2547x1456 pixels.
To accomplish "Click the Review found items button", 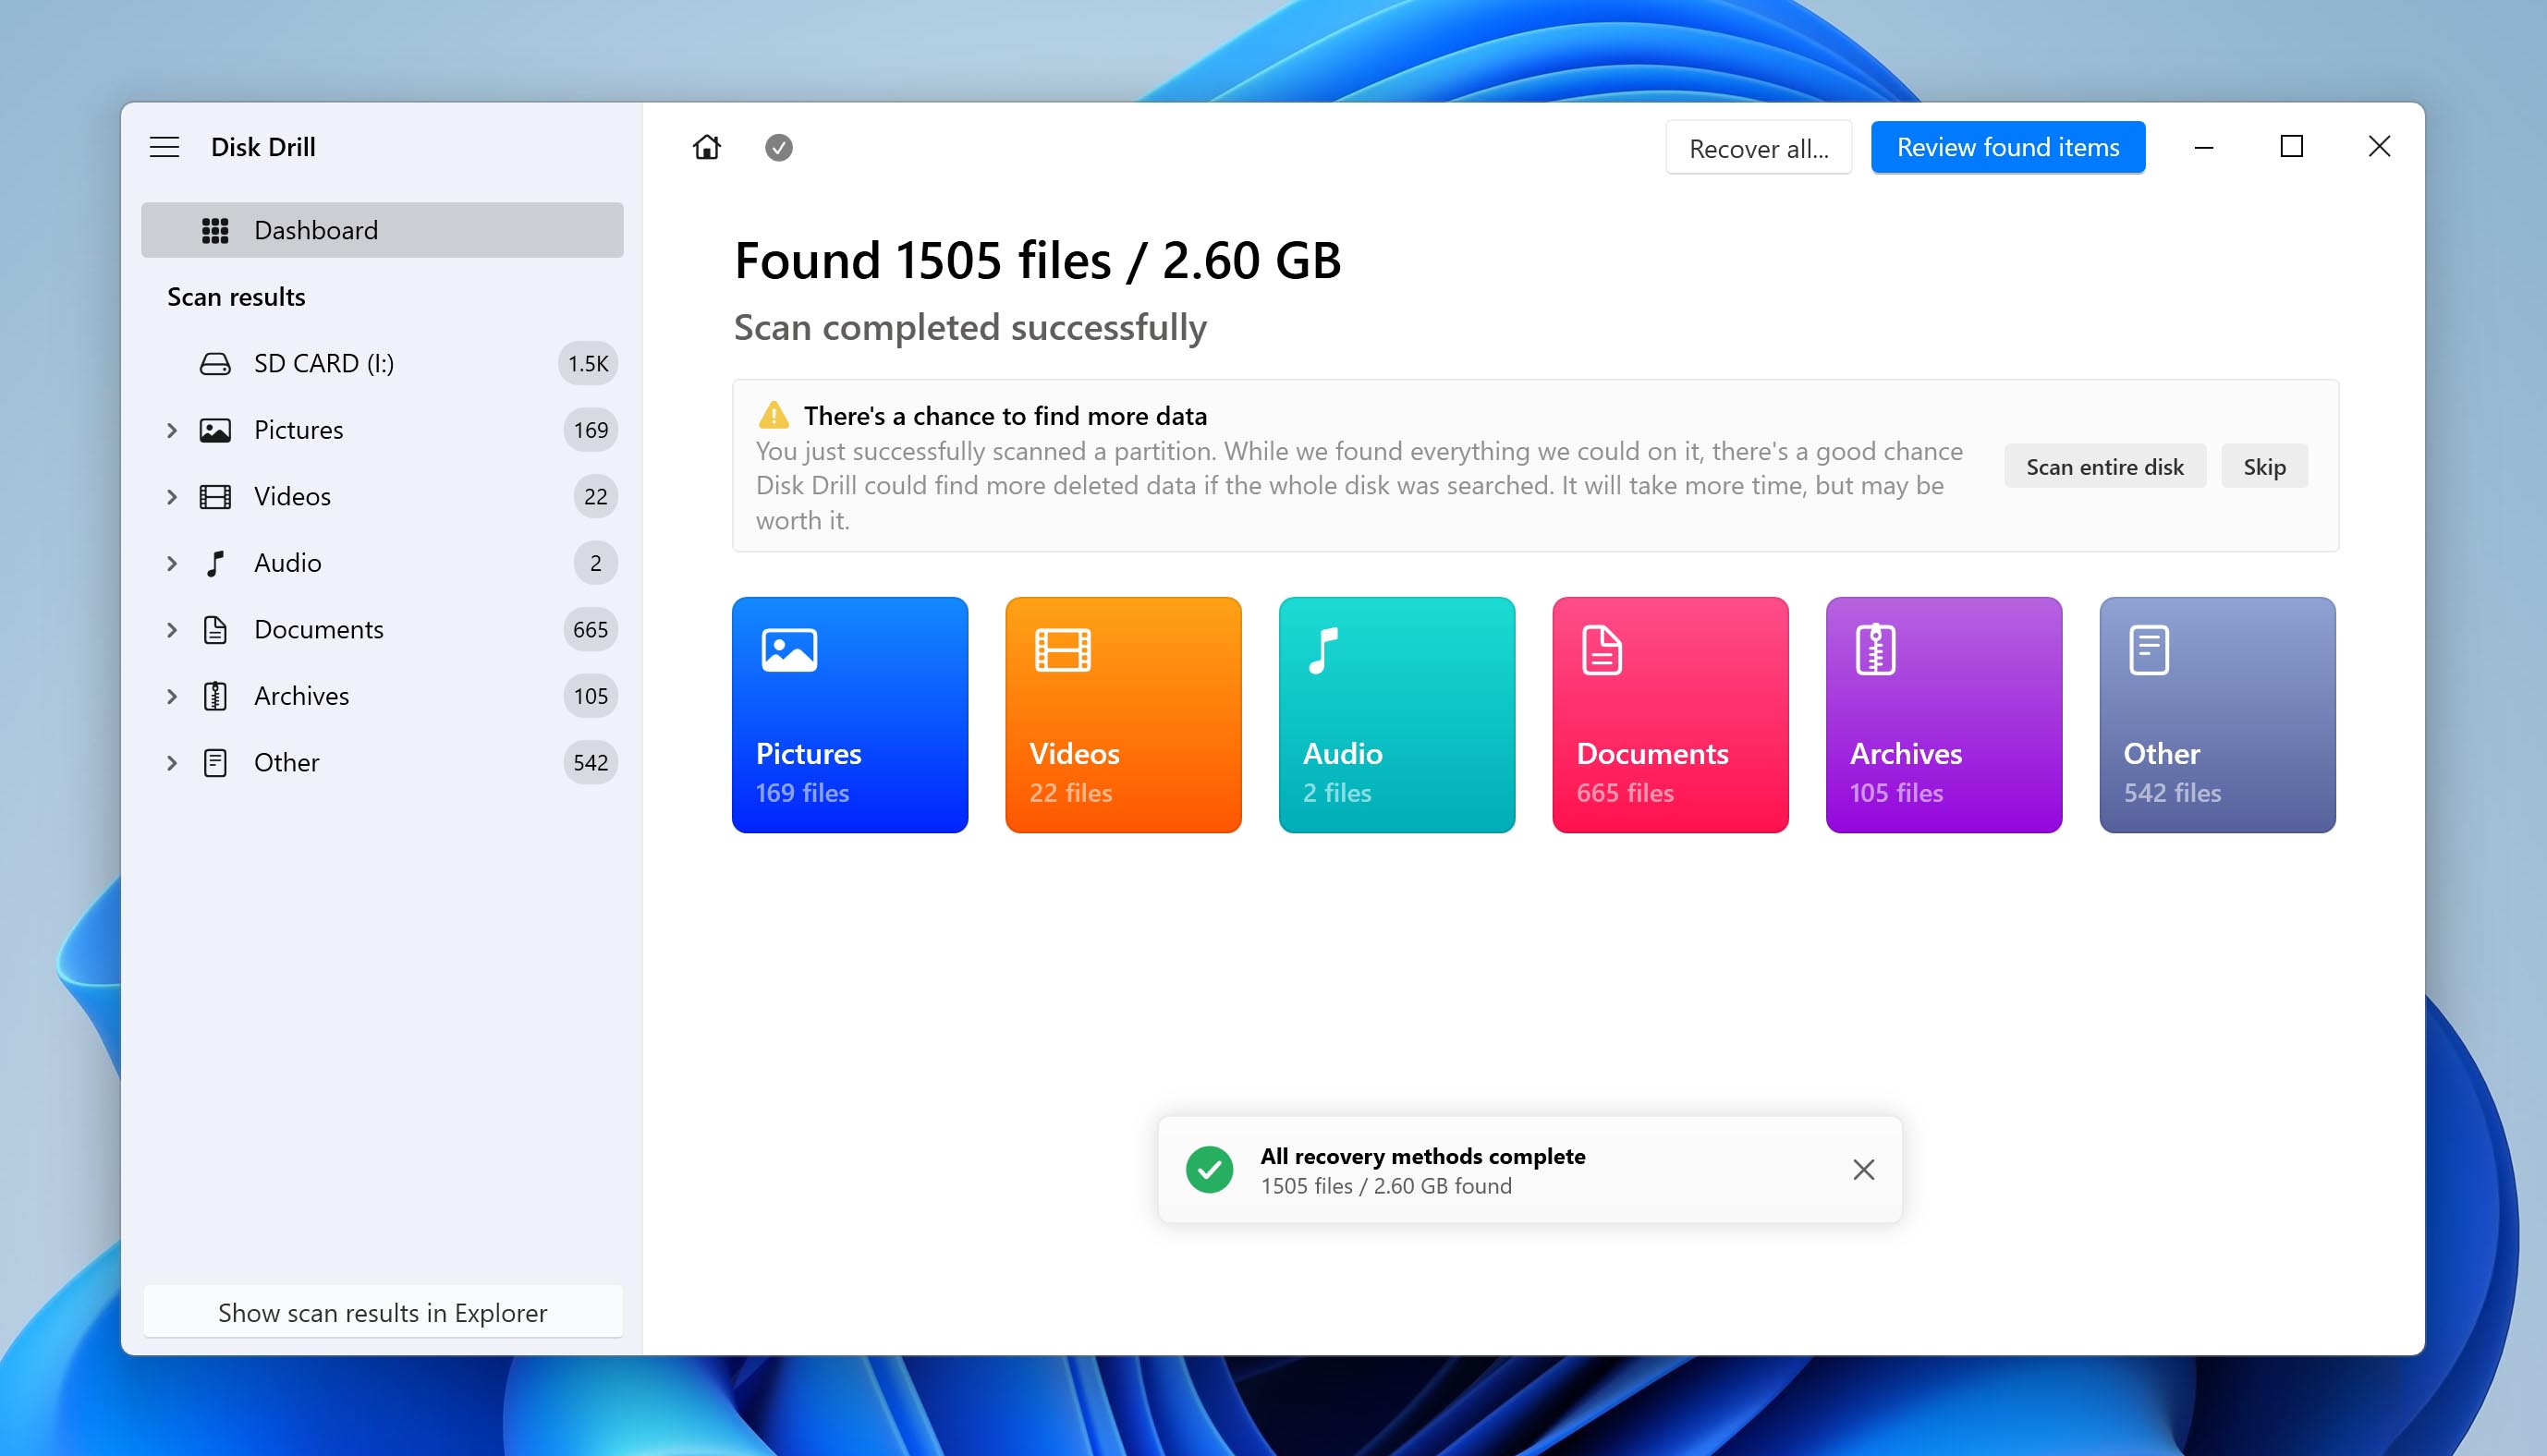I will coord(2006,145).
